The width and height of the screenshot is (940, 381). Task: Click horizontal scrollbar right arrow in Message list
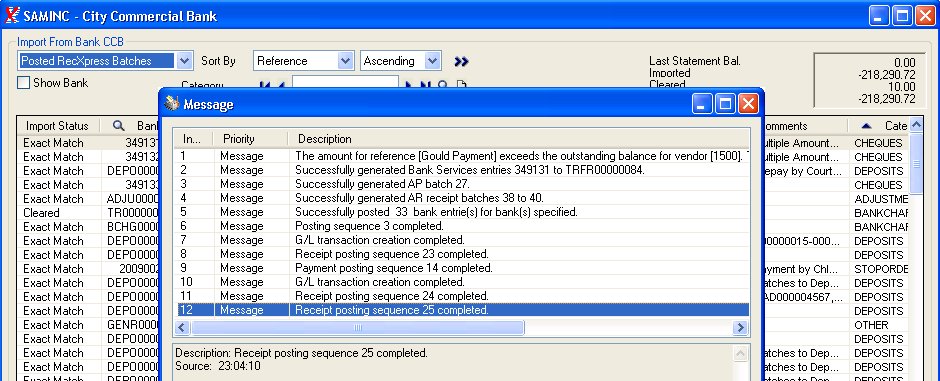pos(741,328)
